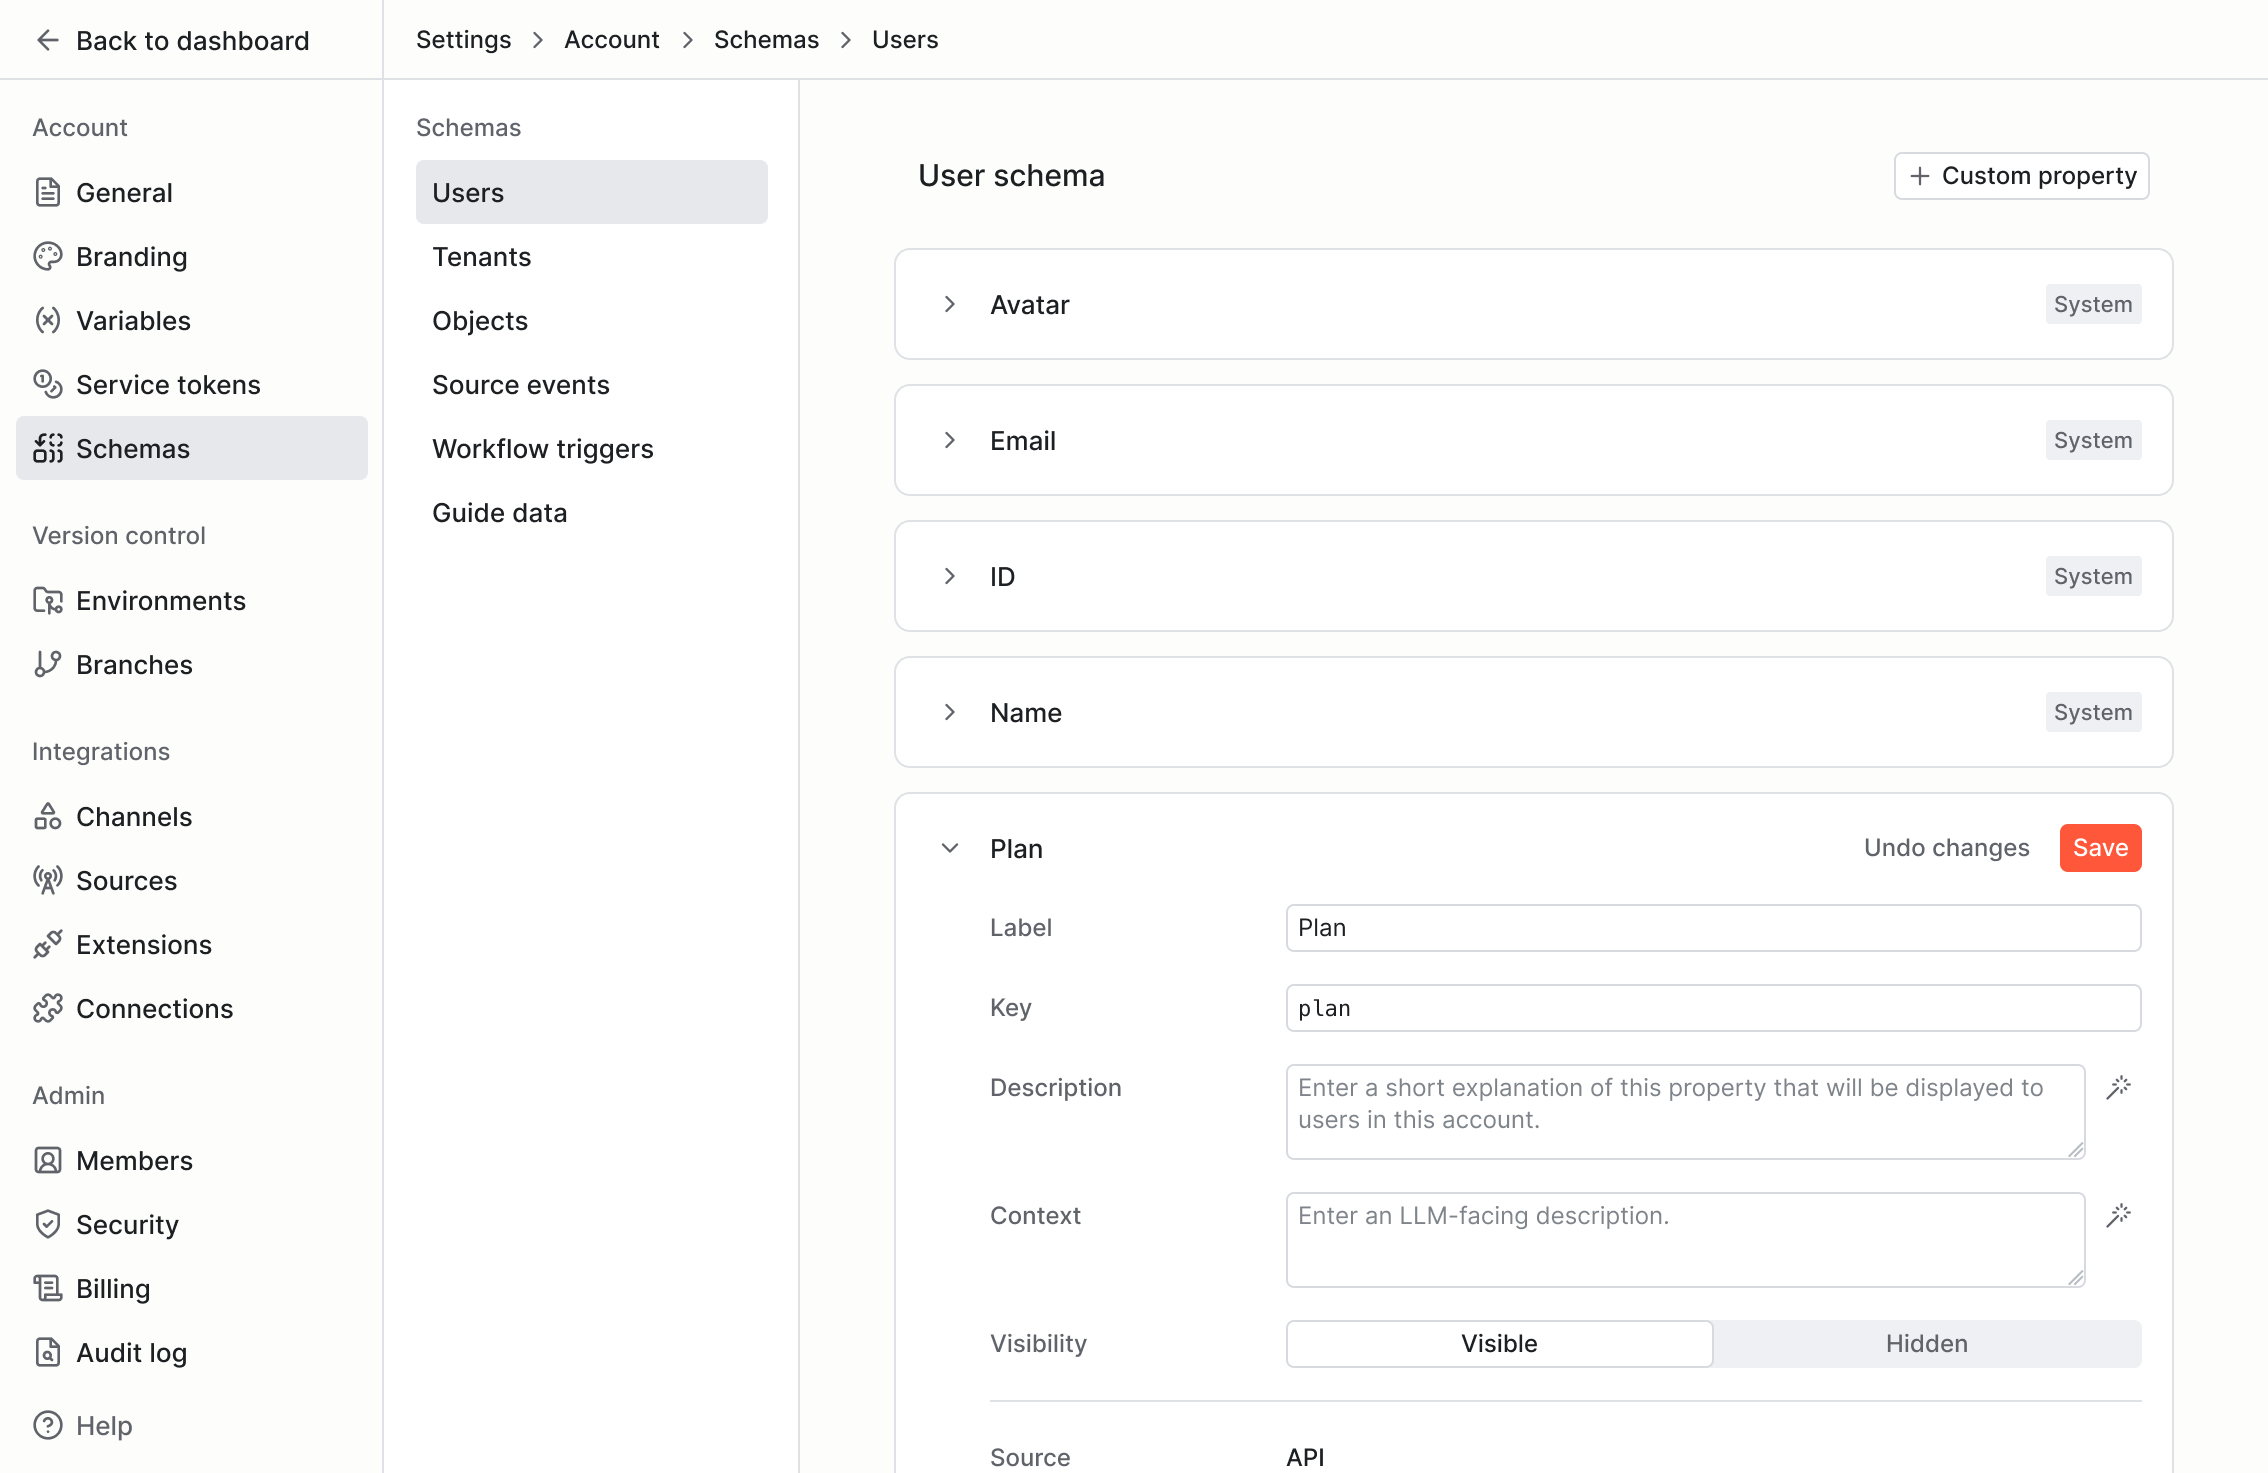Click the Service tokens icon
The image size is (2268, 1473).
47,384
